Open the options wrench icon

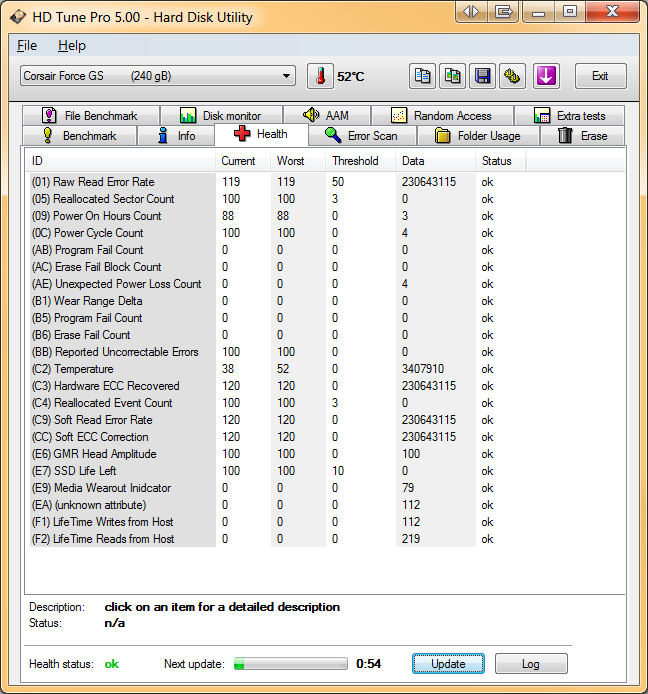click(x=513, y=76)
